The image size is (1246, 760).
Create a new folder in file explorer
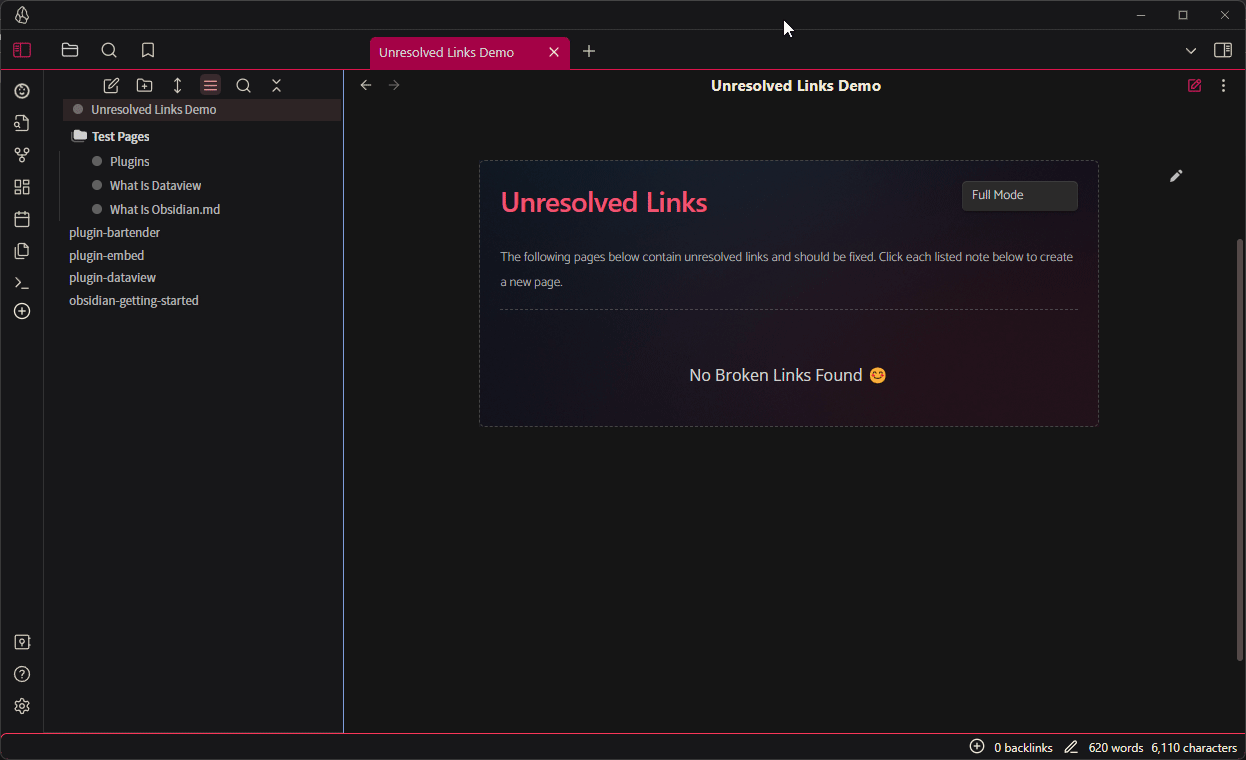144,86
